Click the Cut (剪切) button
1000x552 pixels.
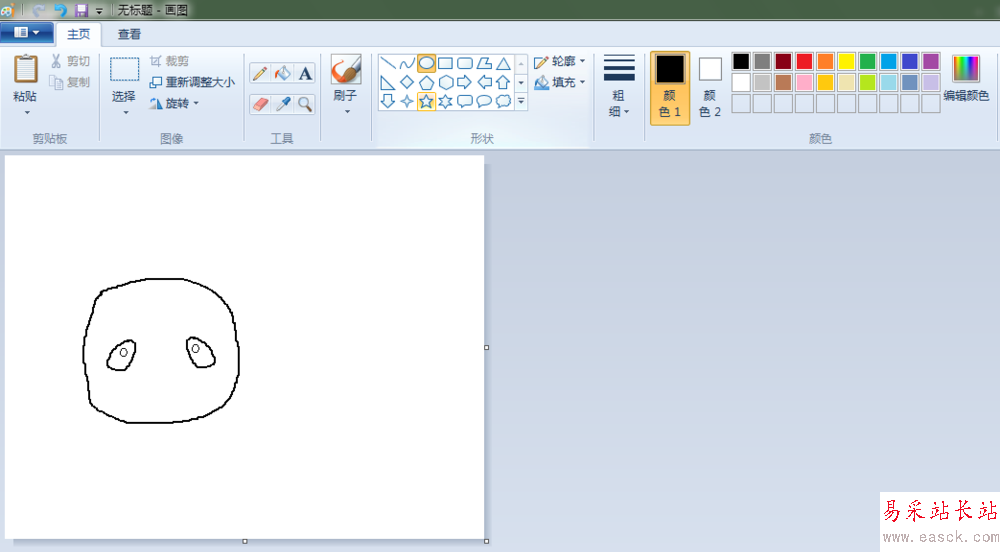pyautogui.click(x=71, y=61)
